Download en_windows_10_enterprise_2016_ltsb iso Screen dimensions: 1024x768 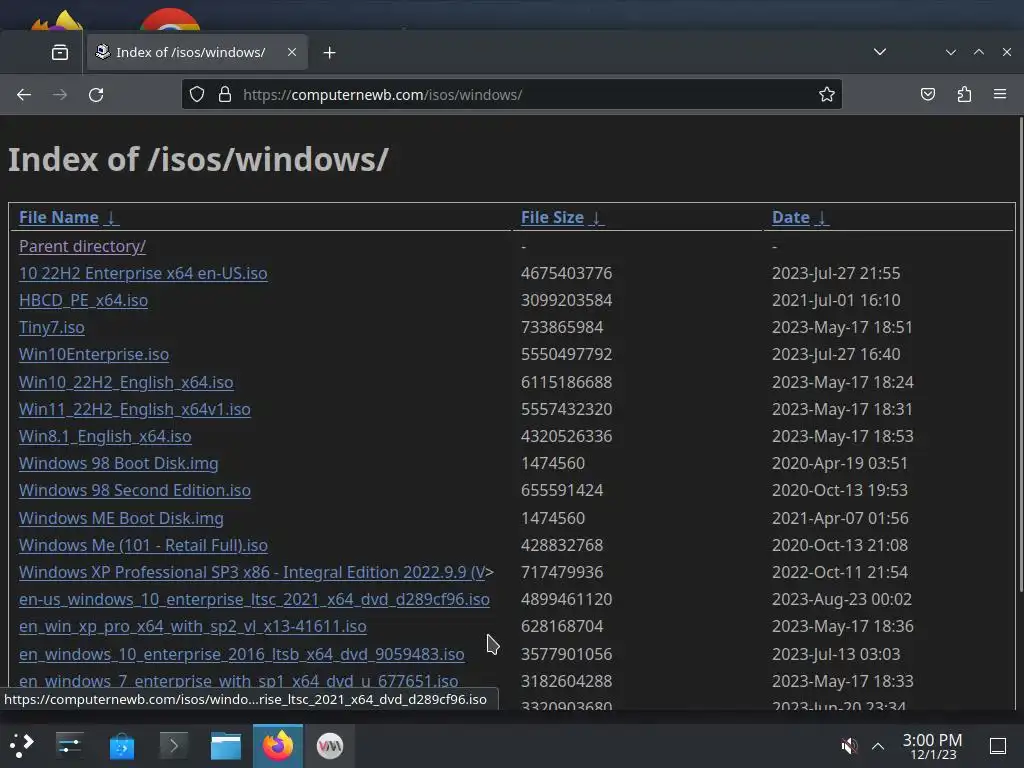[x=242, y=654]
